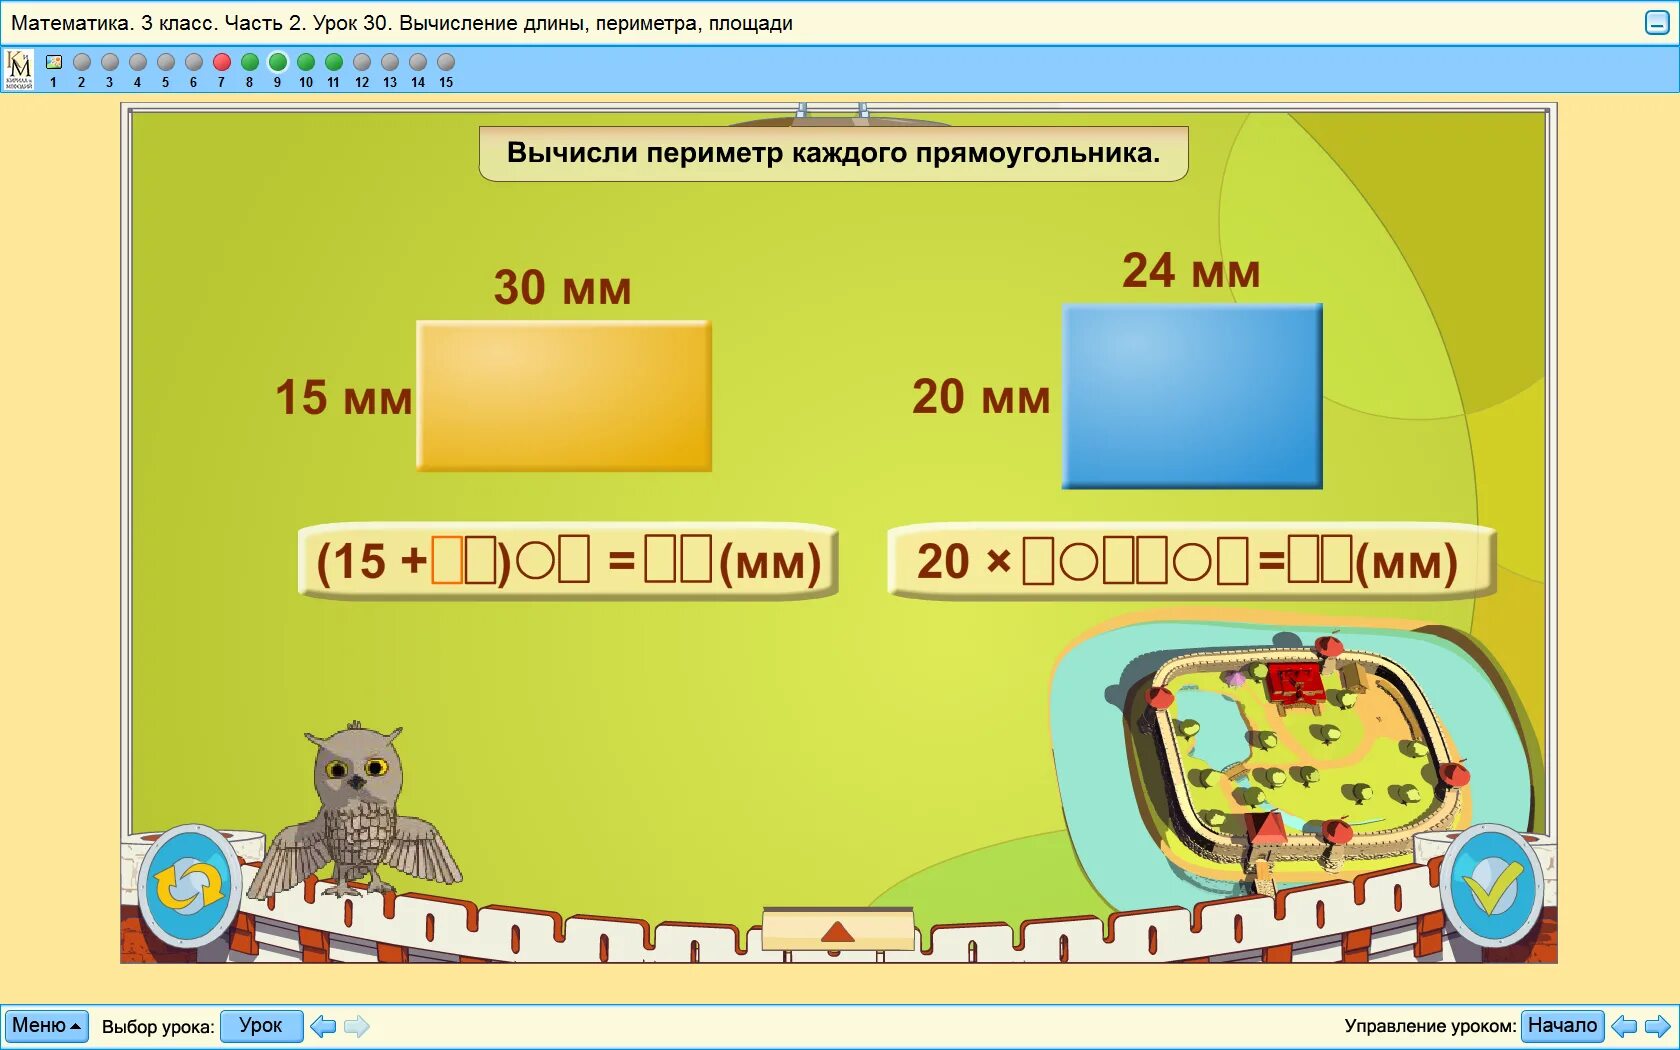Jump to slide 5 dot
The height and width of the screenshot is (1050, 1680).
(166, 62)
